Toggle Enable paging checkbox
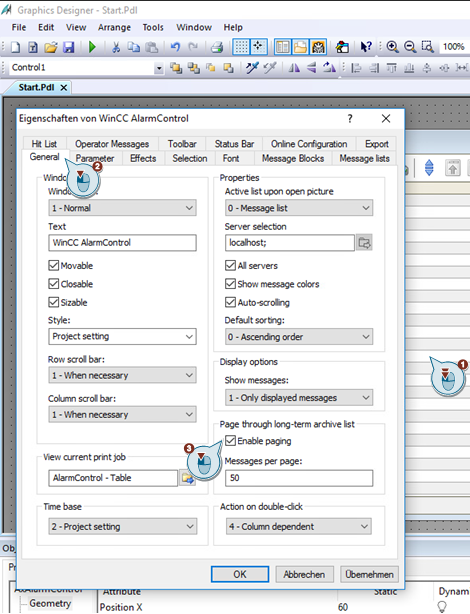 click(230, 441)
